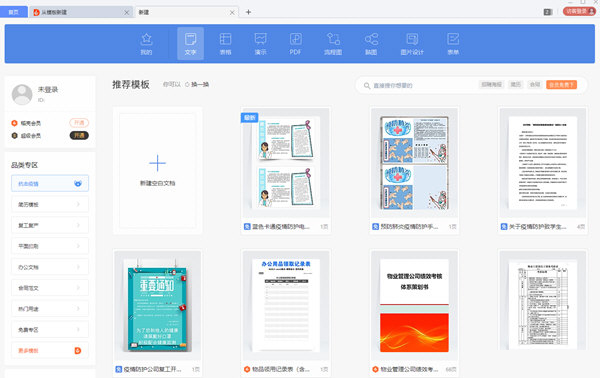This screenshot has width=600, height=378.
Task: Open the 关于疫情防护致学生 template thumbnail
Action: coord(543,163)
